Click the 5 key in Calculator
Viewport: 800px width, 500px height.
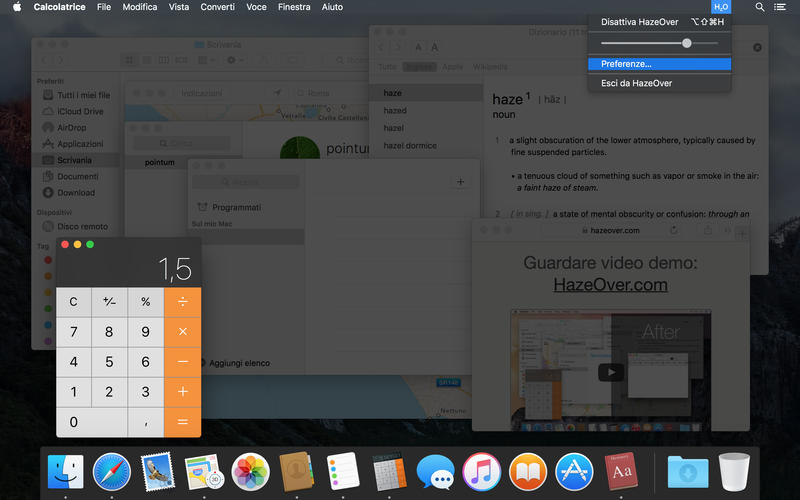(x=109, y=362)
